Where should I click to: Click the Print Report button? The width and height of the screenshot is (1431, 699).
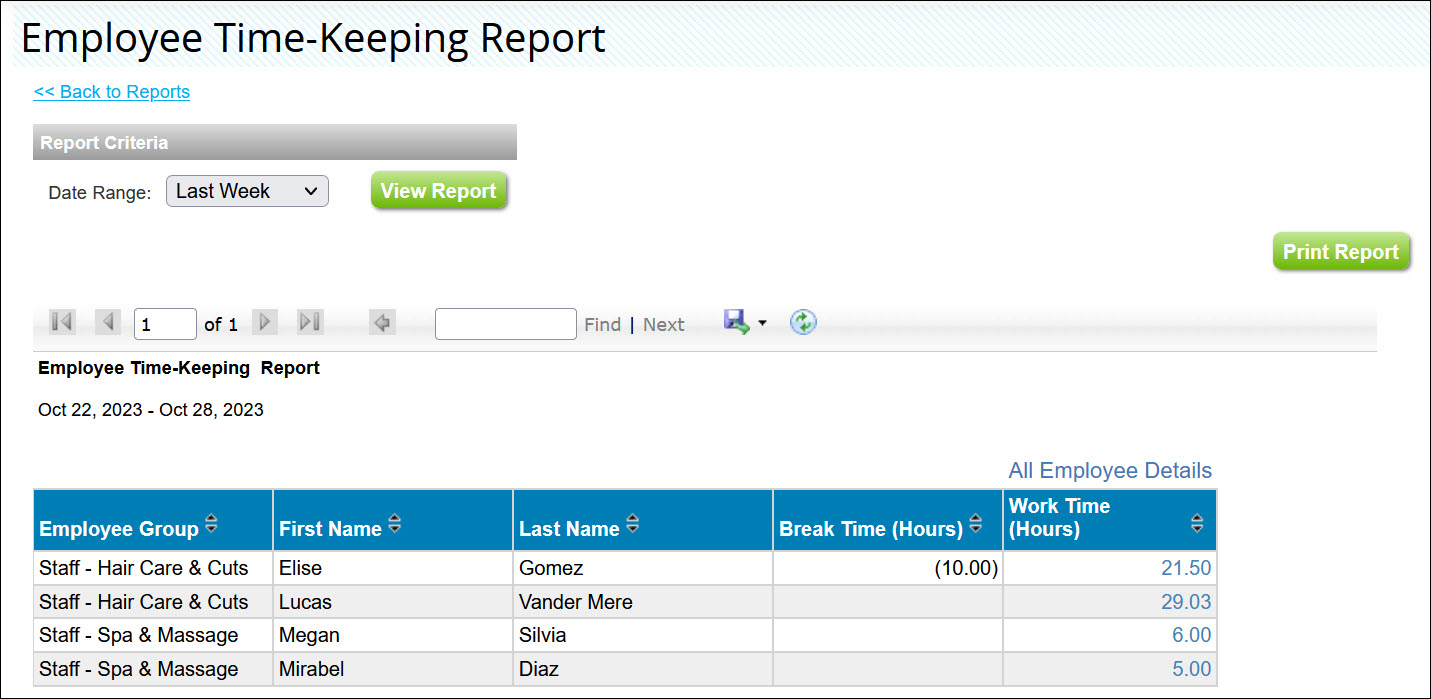1341,251
